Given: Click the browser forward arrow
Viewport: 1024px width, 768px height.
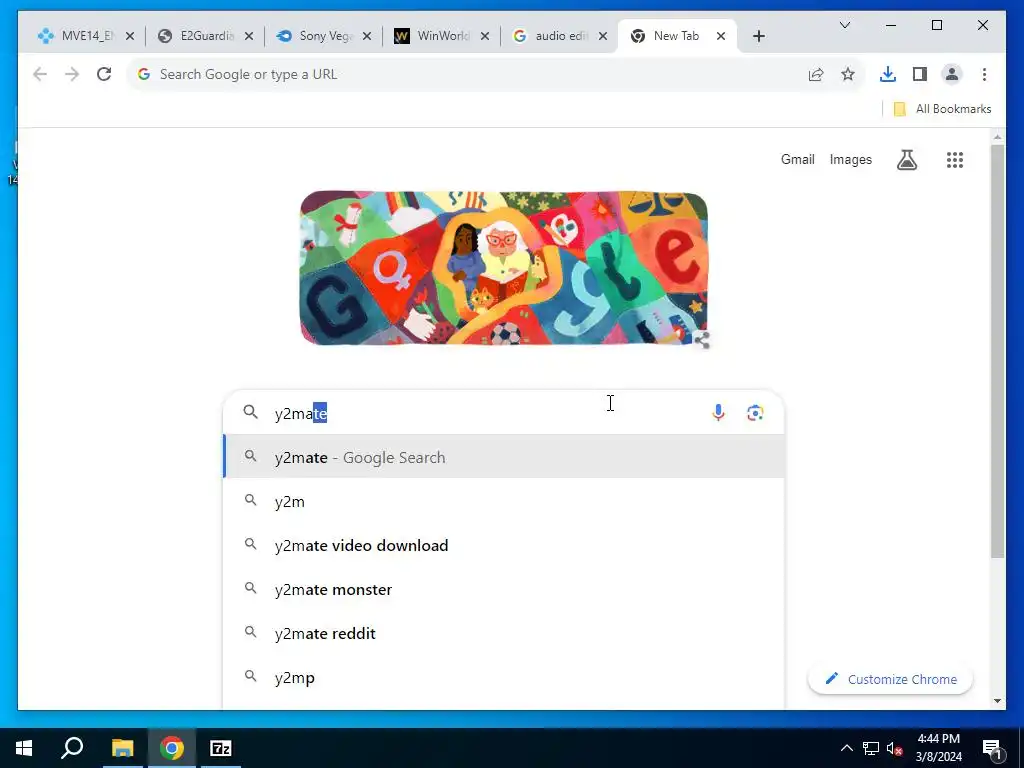Looking at the screenshot, I should [72, 74].
